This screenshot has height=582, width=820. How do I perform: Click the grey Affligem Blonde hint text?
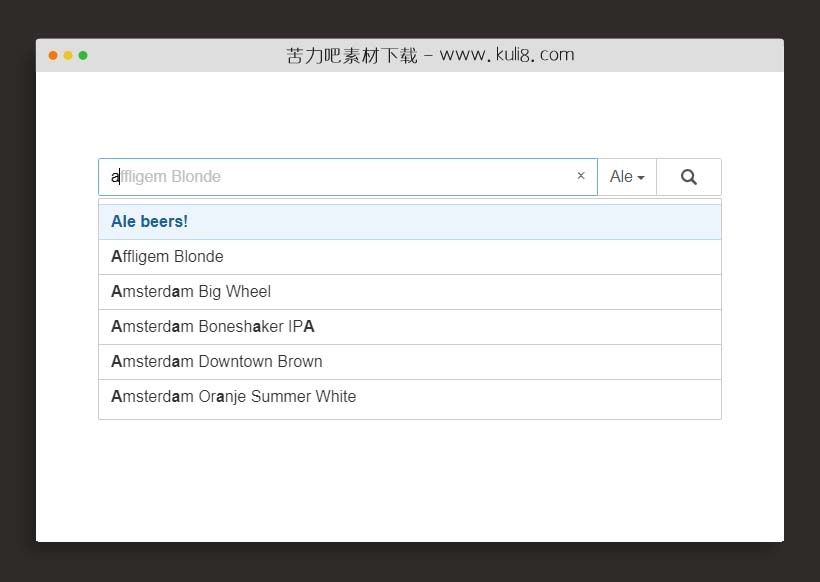point(171,177)
